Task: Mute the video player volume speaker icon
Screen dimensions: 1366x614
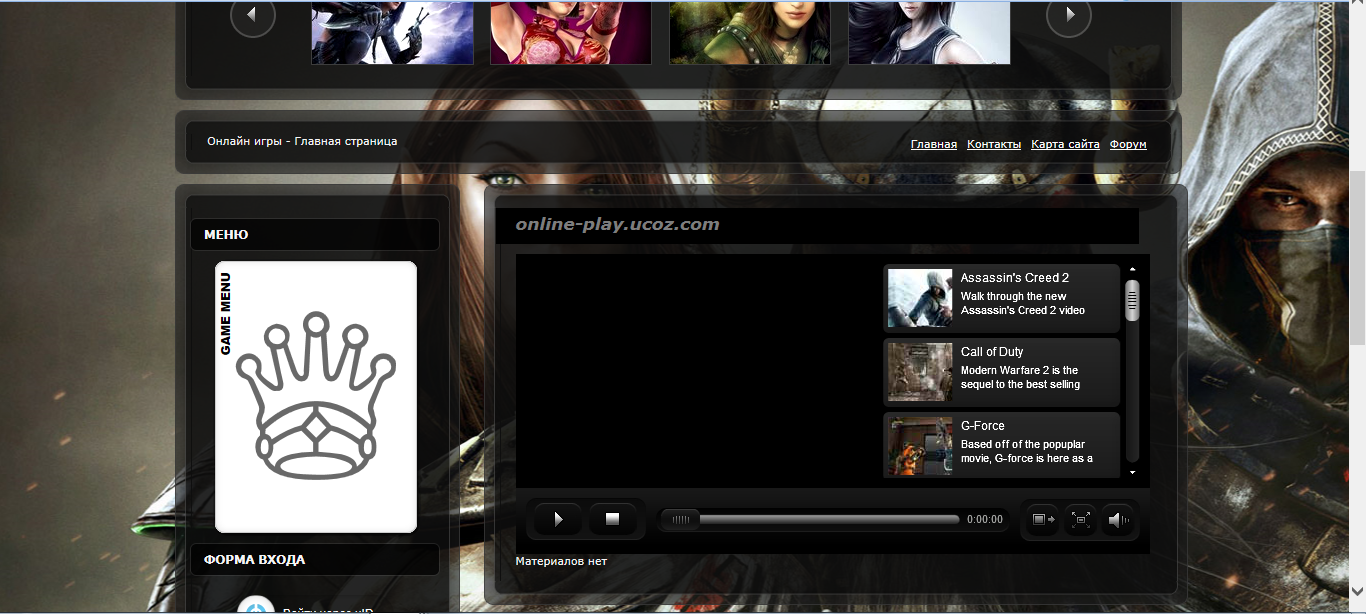Action: tap(1118, 519)
